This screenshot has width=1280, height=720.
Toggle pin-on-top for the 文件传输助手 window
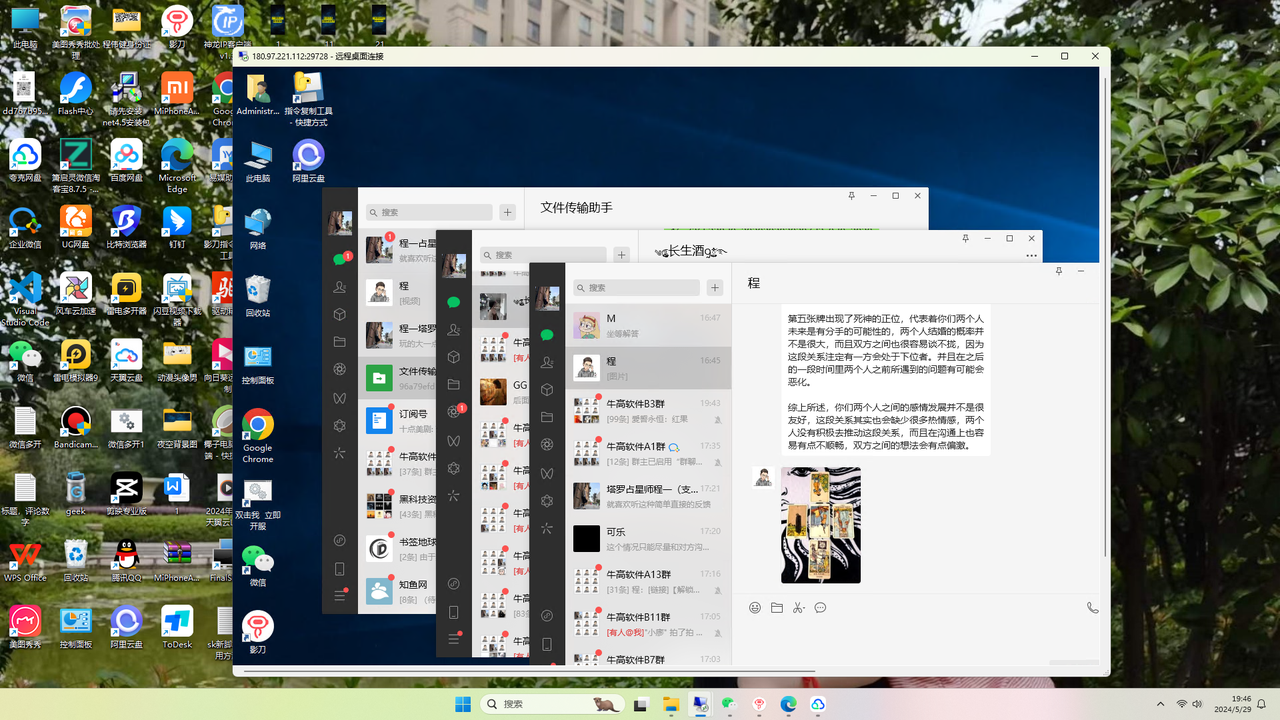(851, 196)
